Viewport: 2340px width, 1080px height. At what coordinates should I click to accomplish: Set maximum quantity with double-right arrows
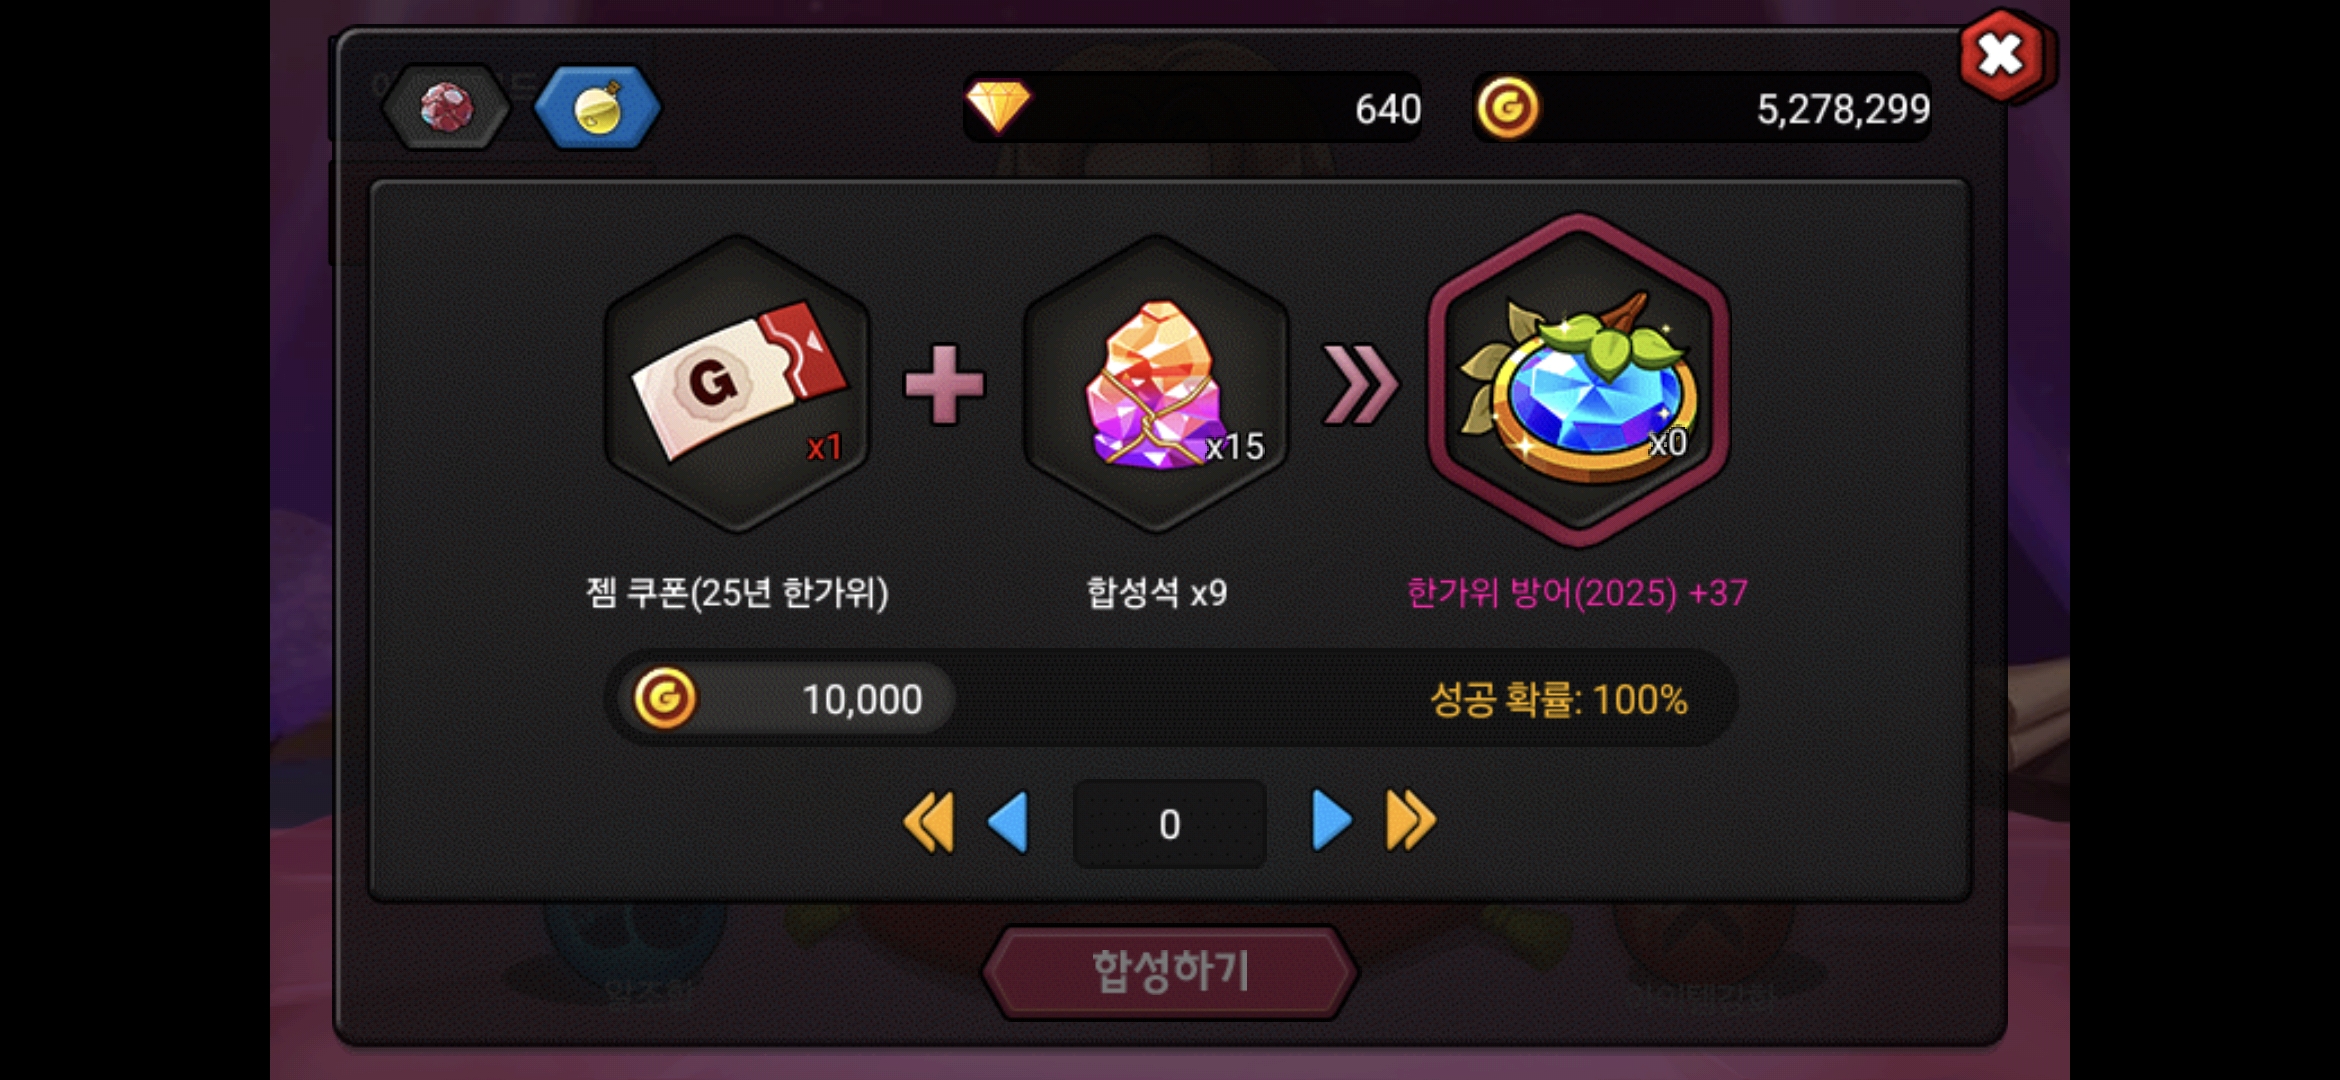pyautogui.click(x=1411, y=821)
